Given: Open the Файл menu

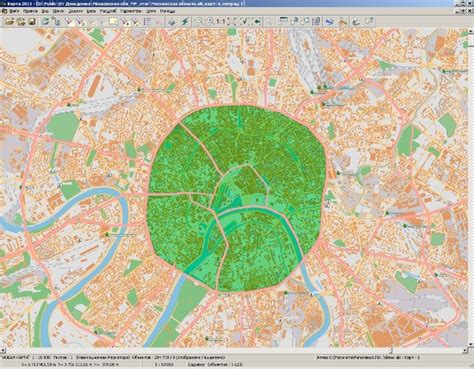Looking at the screenshot, I should click(14, 11).
